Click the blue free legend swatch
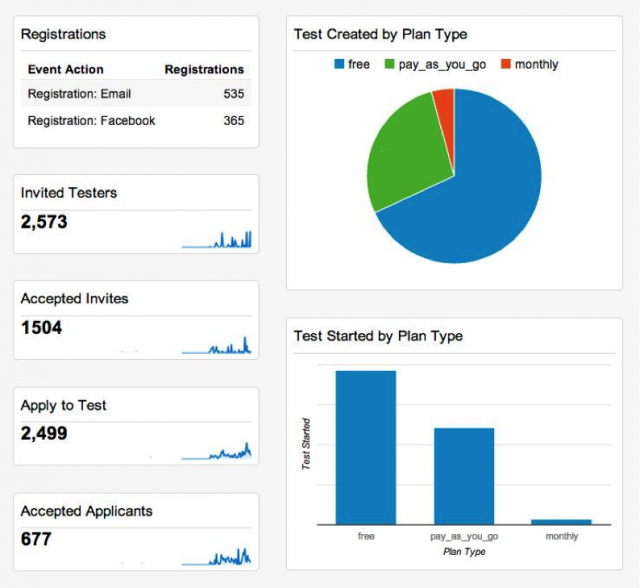Viewport: 640px width, 588px height. point(339,64)
